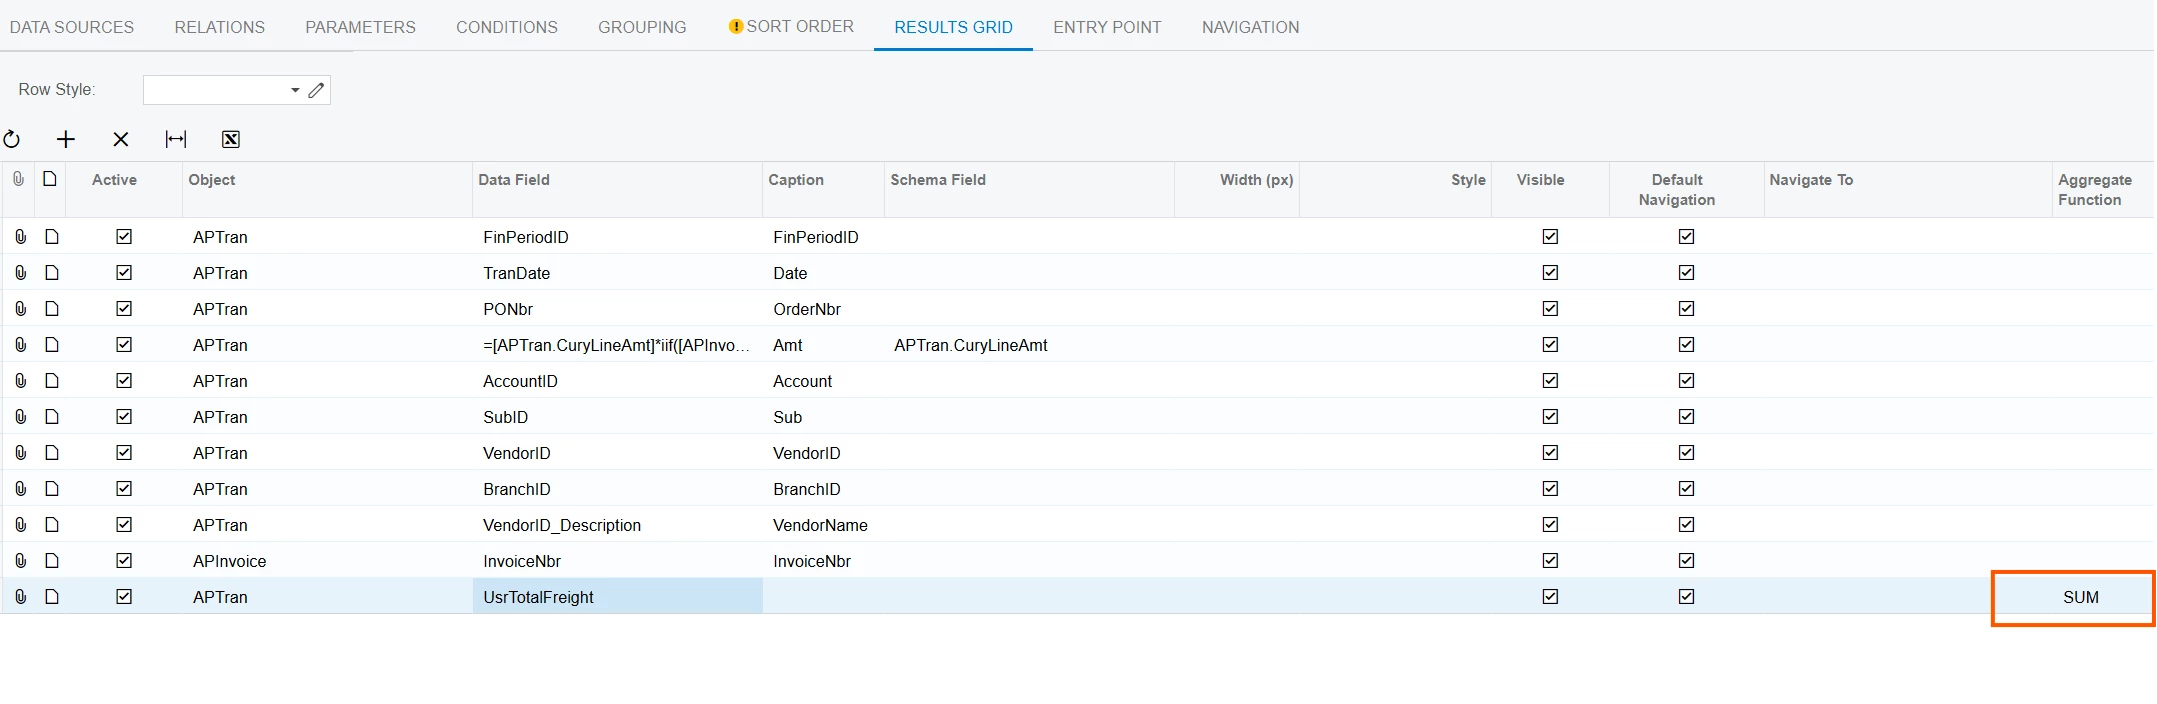The width and height of the screenshot is (2157, 704).
Task: Open the Row Style dropdown arrow
Action: tap(295, 90)
